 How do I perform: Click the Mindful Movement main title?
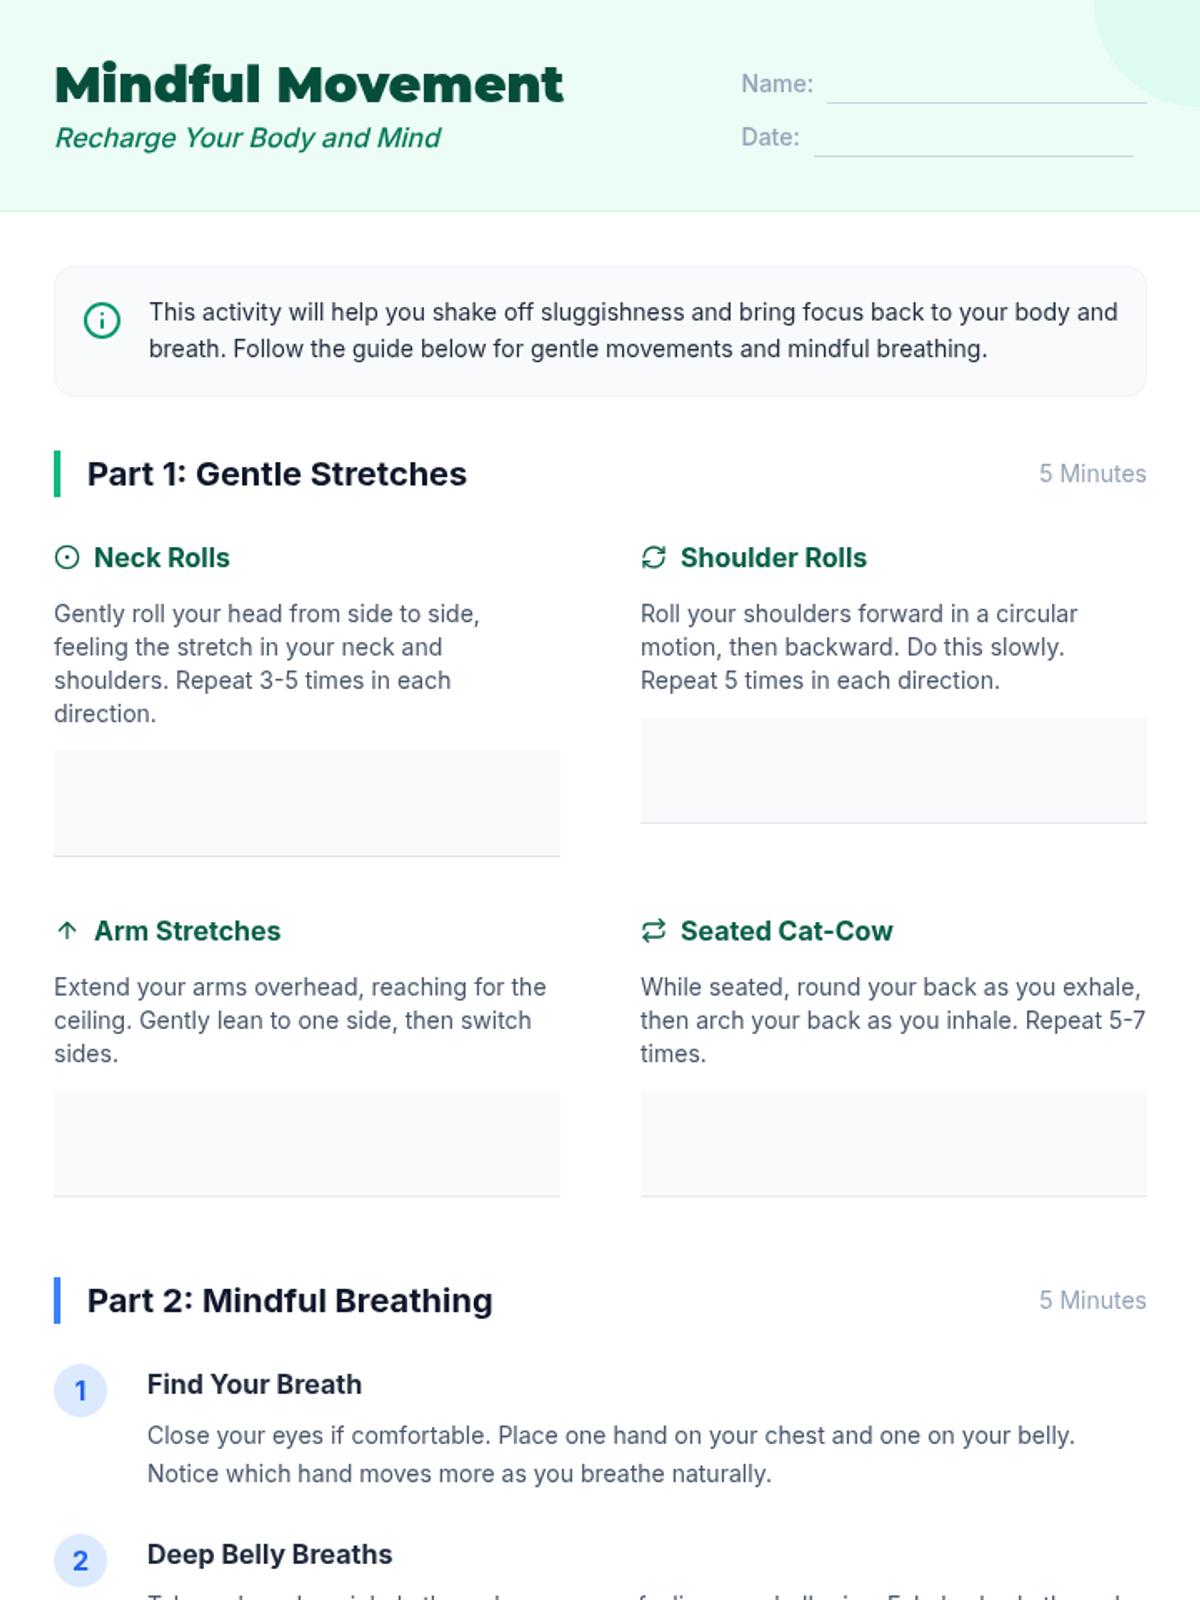(309, 85)
